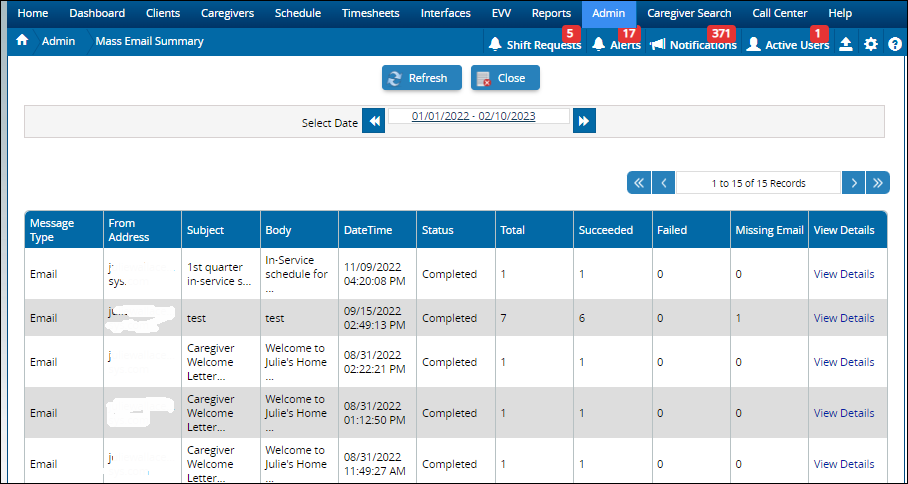Open the EVV menu
The height and width of the screenshot is (484, 908).
(501, 13)
